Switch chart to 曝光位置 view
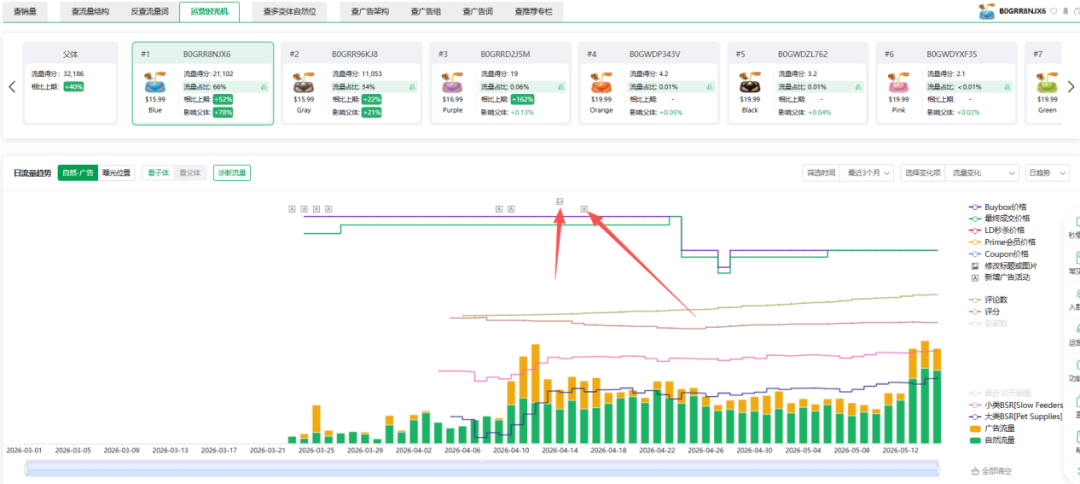Viewport: 1080px width, 484px height. 116,173
